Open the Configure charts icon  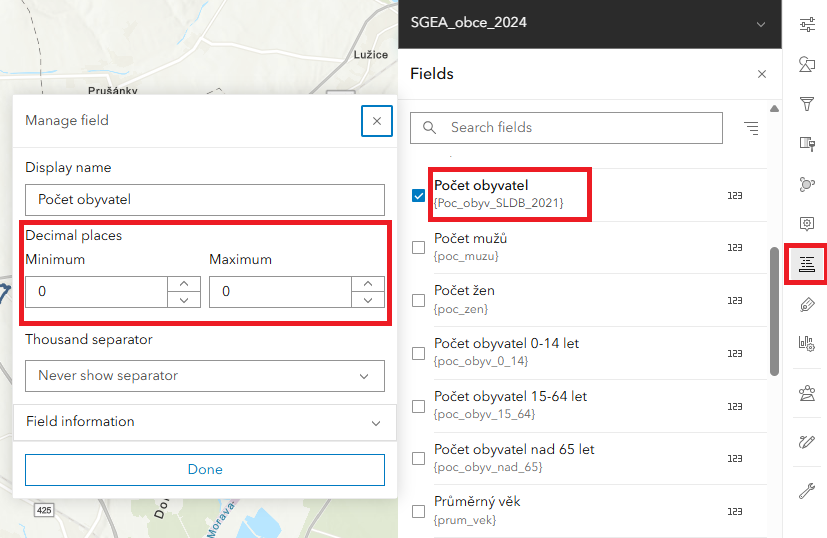[806, 344]
